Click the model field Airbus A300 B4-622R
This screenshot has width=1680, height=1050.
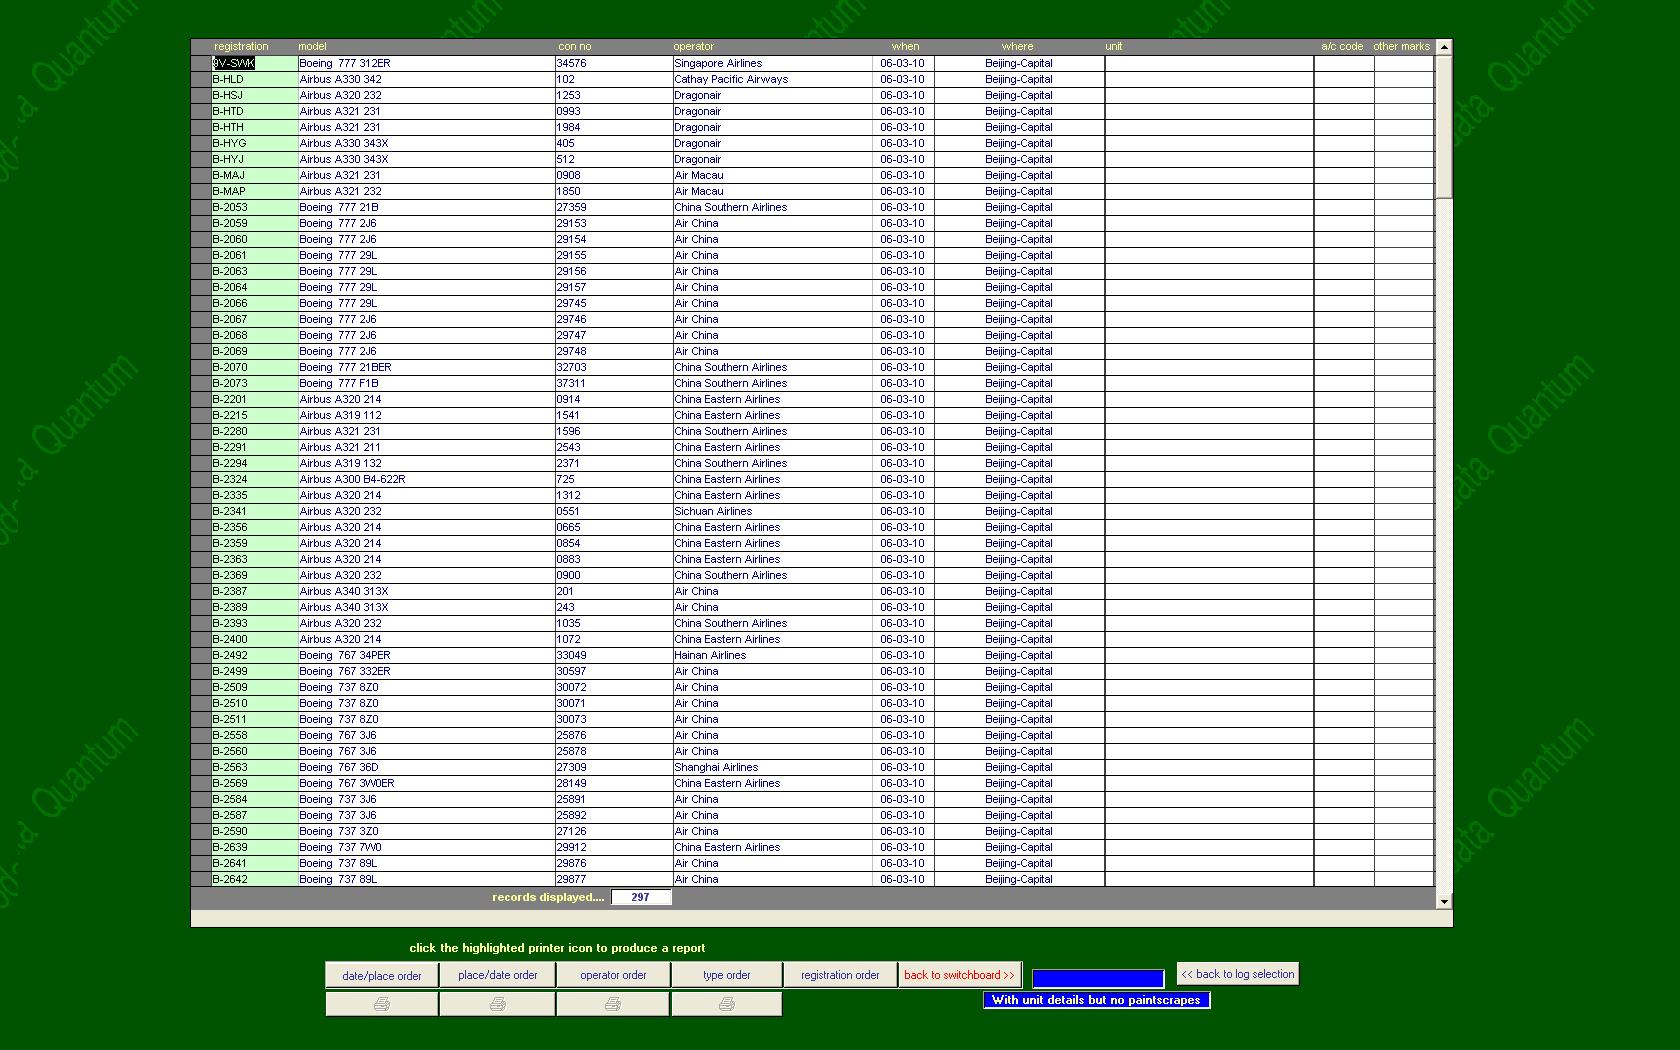pyautogui.click(x=425, y=479)
